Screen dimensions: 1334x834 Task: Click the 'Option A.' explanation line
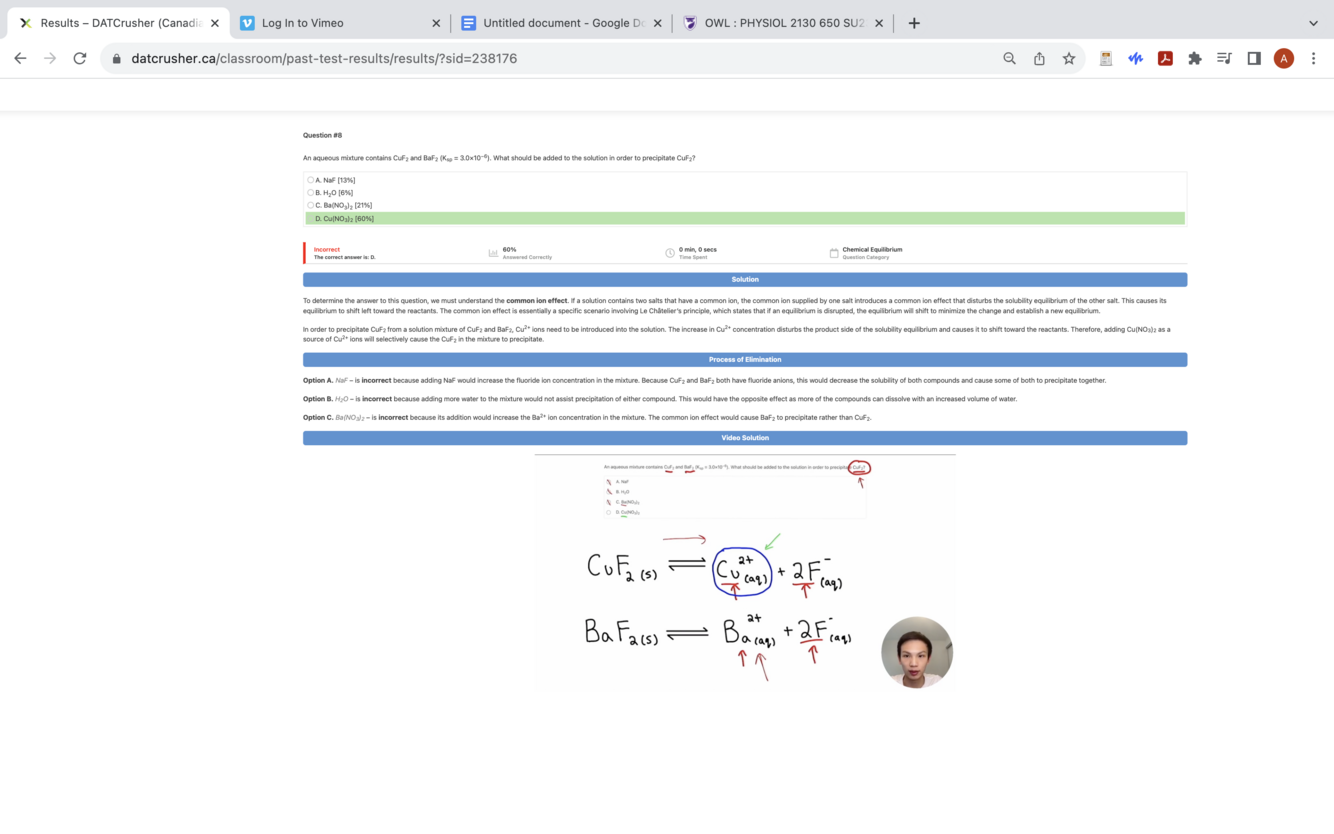(705, 380)
